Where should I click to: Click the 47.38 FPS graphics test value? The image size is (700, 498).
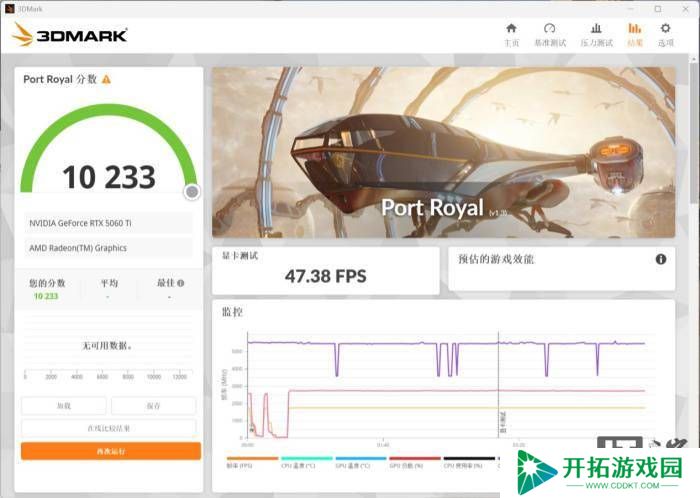(x=325, y=276)
